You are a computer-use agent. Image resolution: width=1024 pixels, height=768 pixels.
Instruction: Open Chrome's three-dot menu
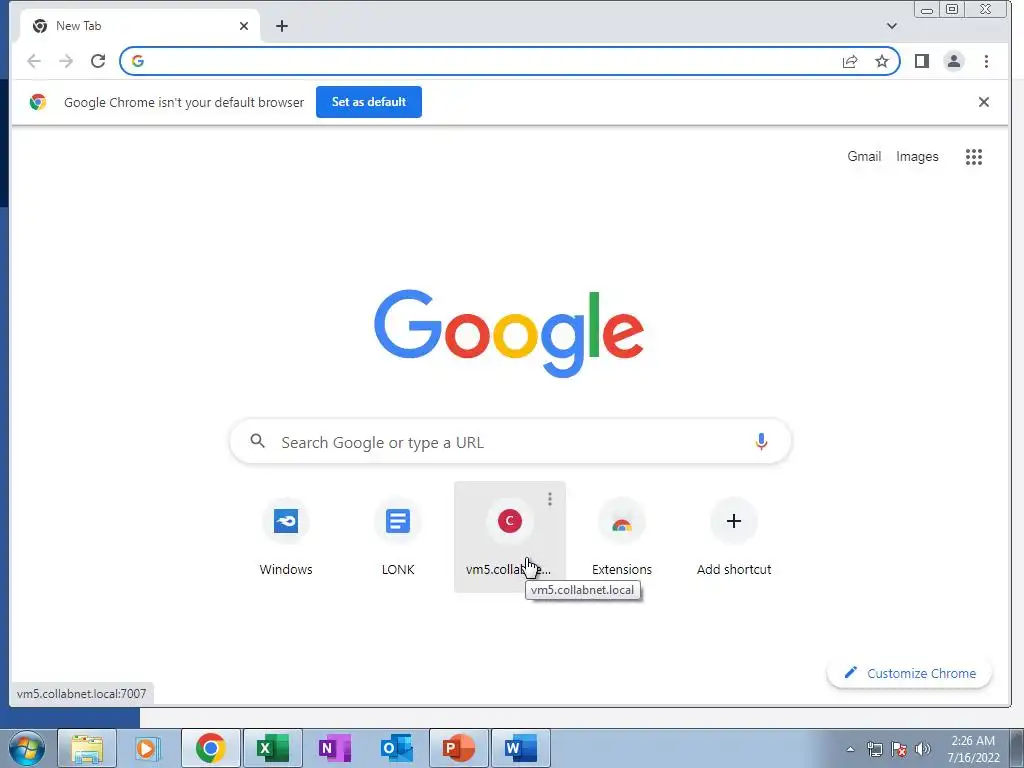point(986,61)
